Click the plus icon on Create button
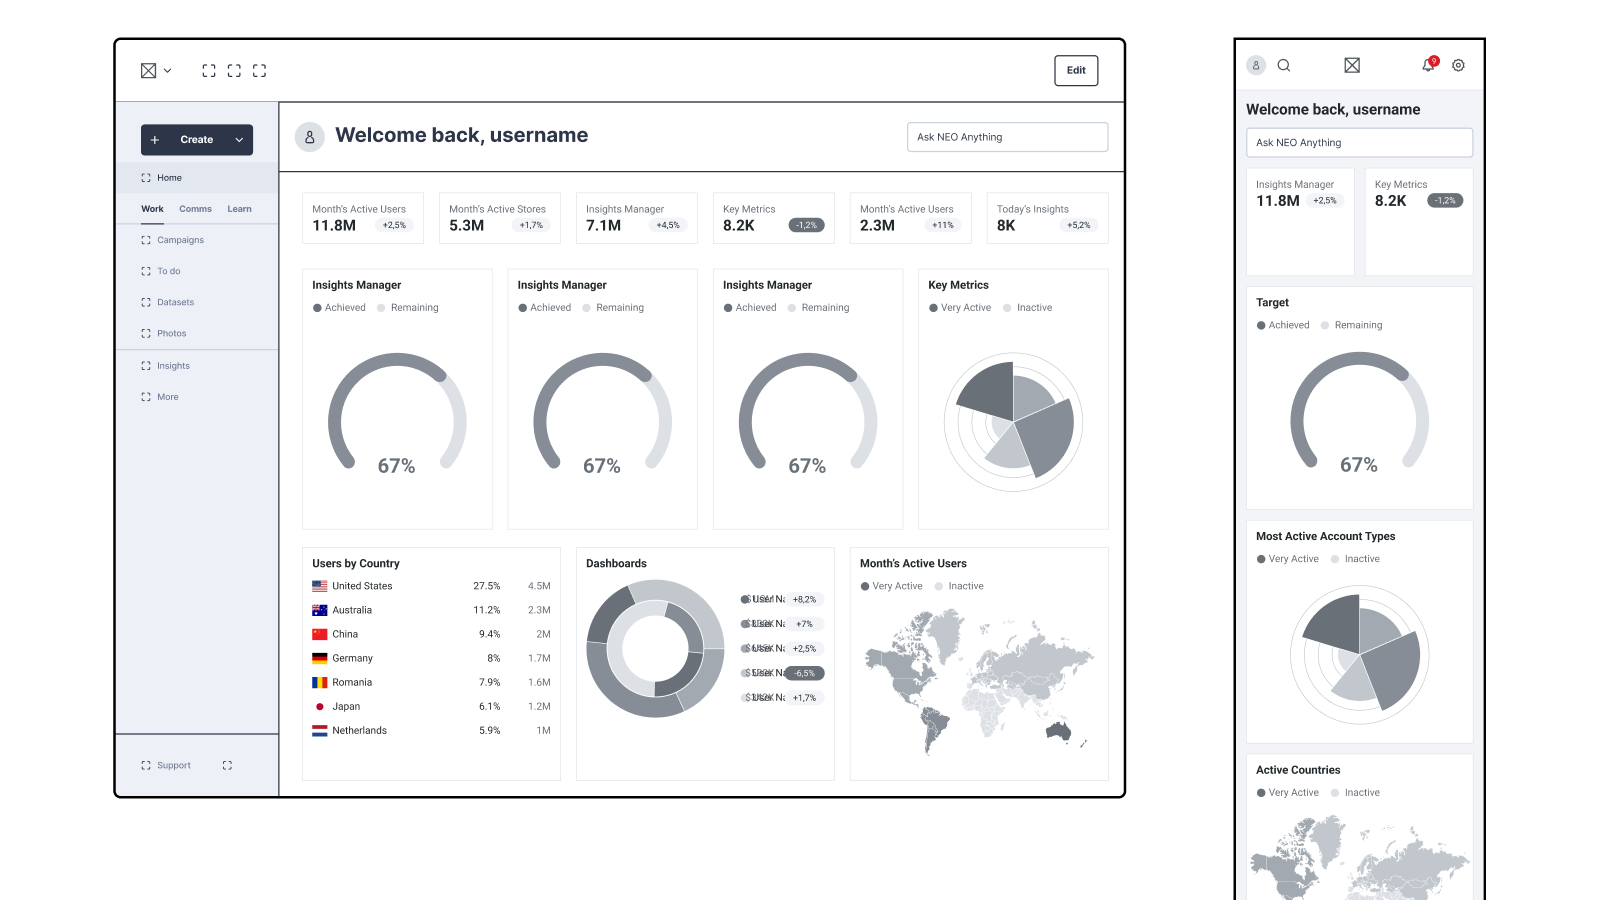This screenshot has height=900, width=1600. coord(155,140)
